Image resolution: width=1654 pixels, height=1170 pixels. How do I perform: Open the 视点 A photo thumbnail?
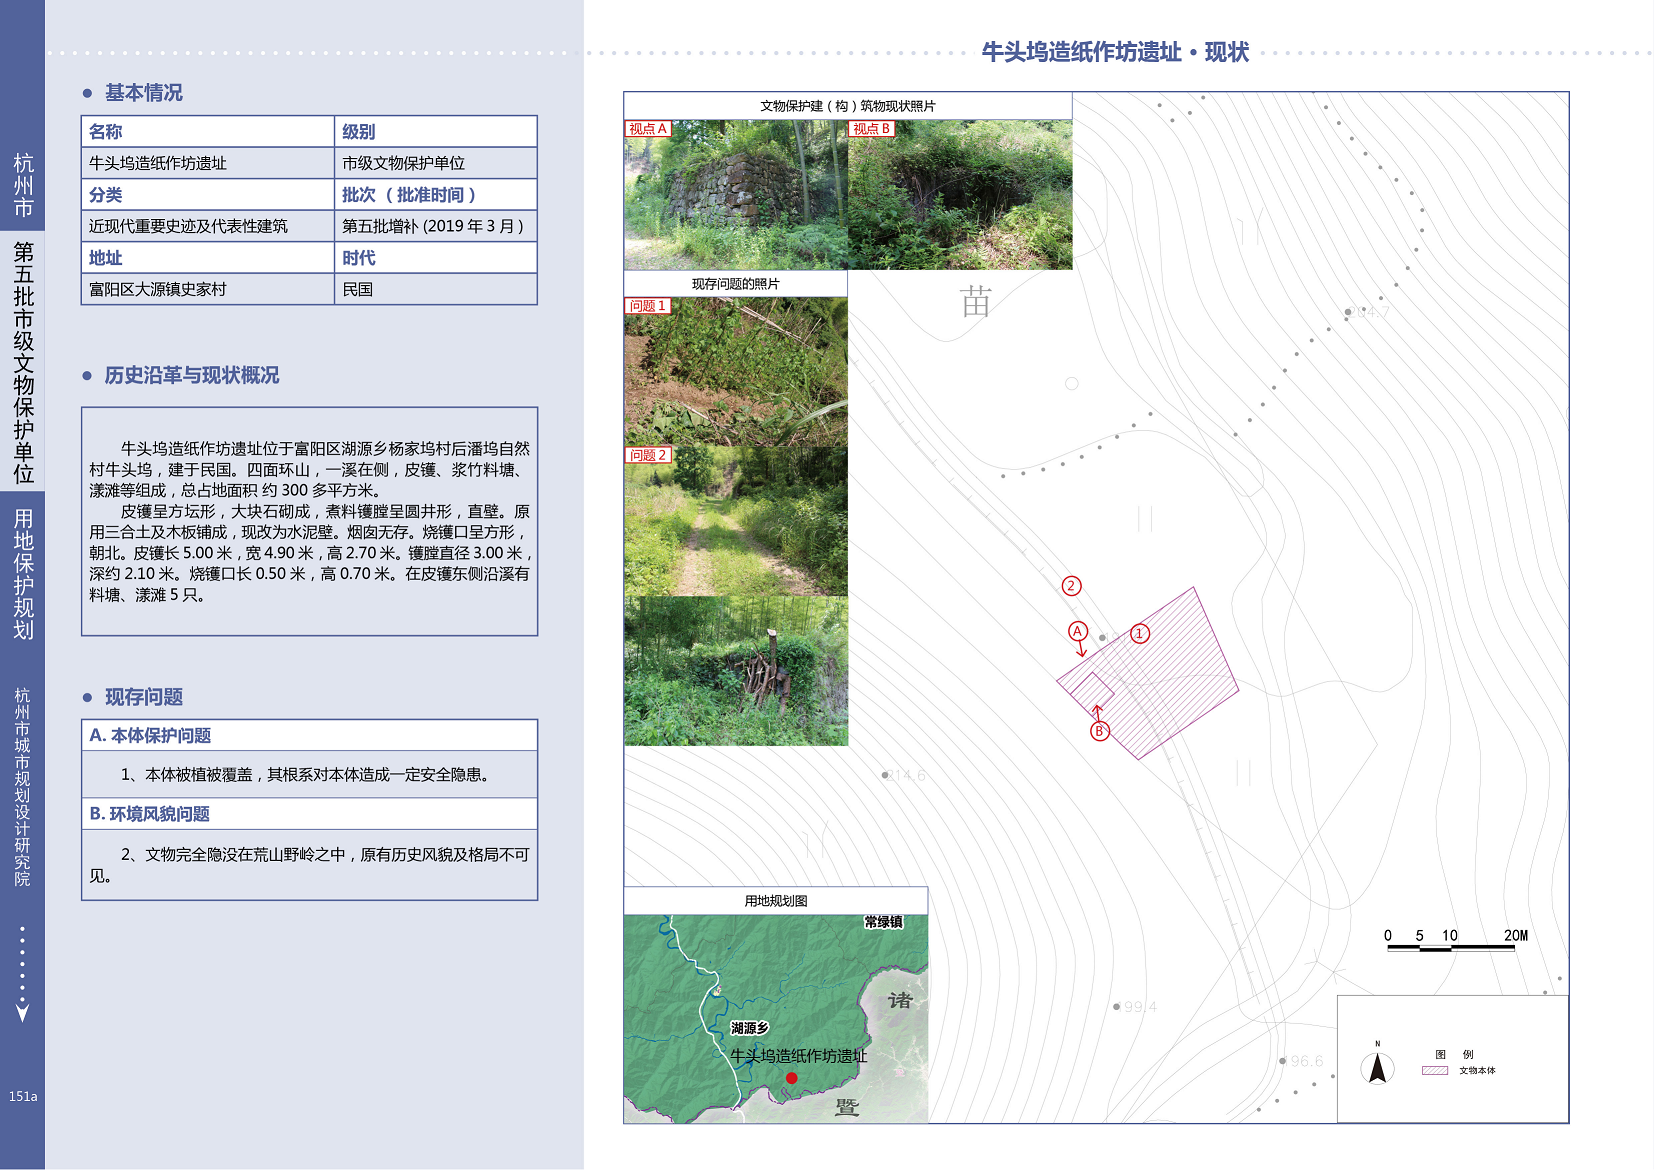click(x=736, y=195)
